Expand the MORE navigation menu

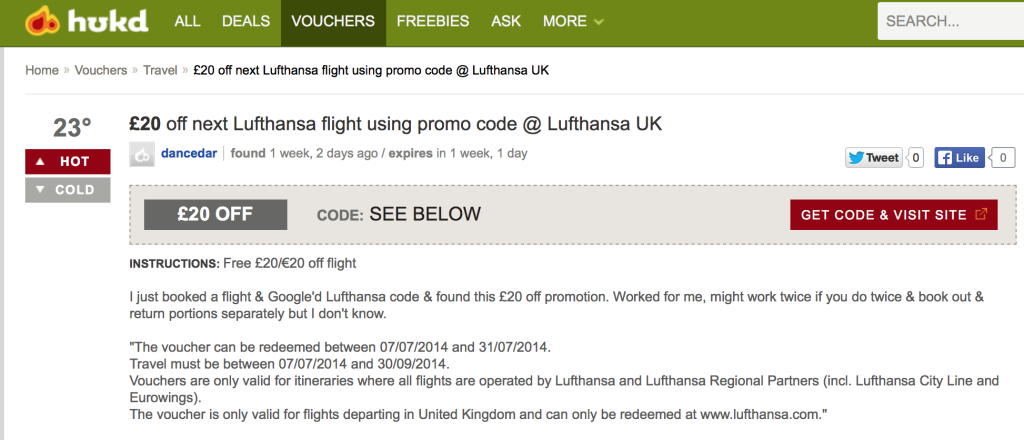[x=573, y=21]
